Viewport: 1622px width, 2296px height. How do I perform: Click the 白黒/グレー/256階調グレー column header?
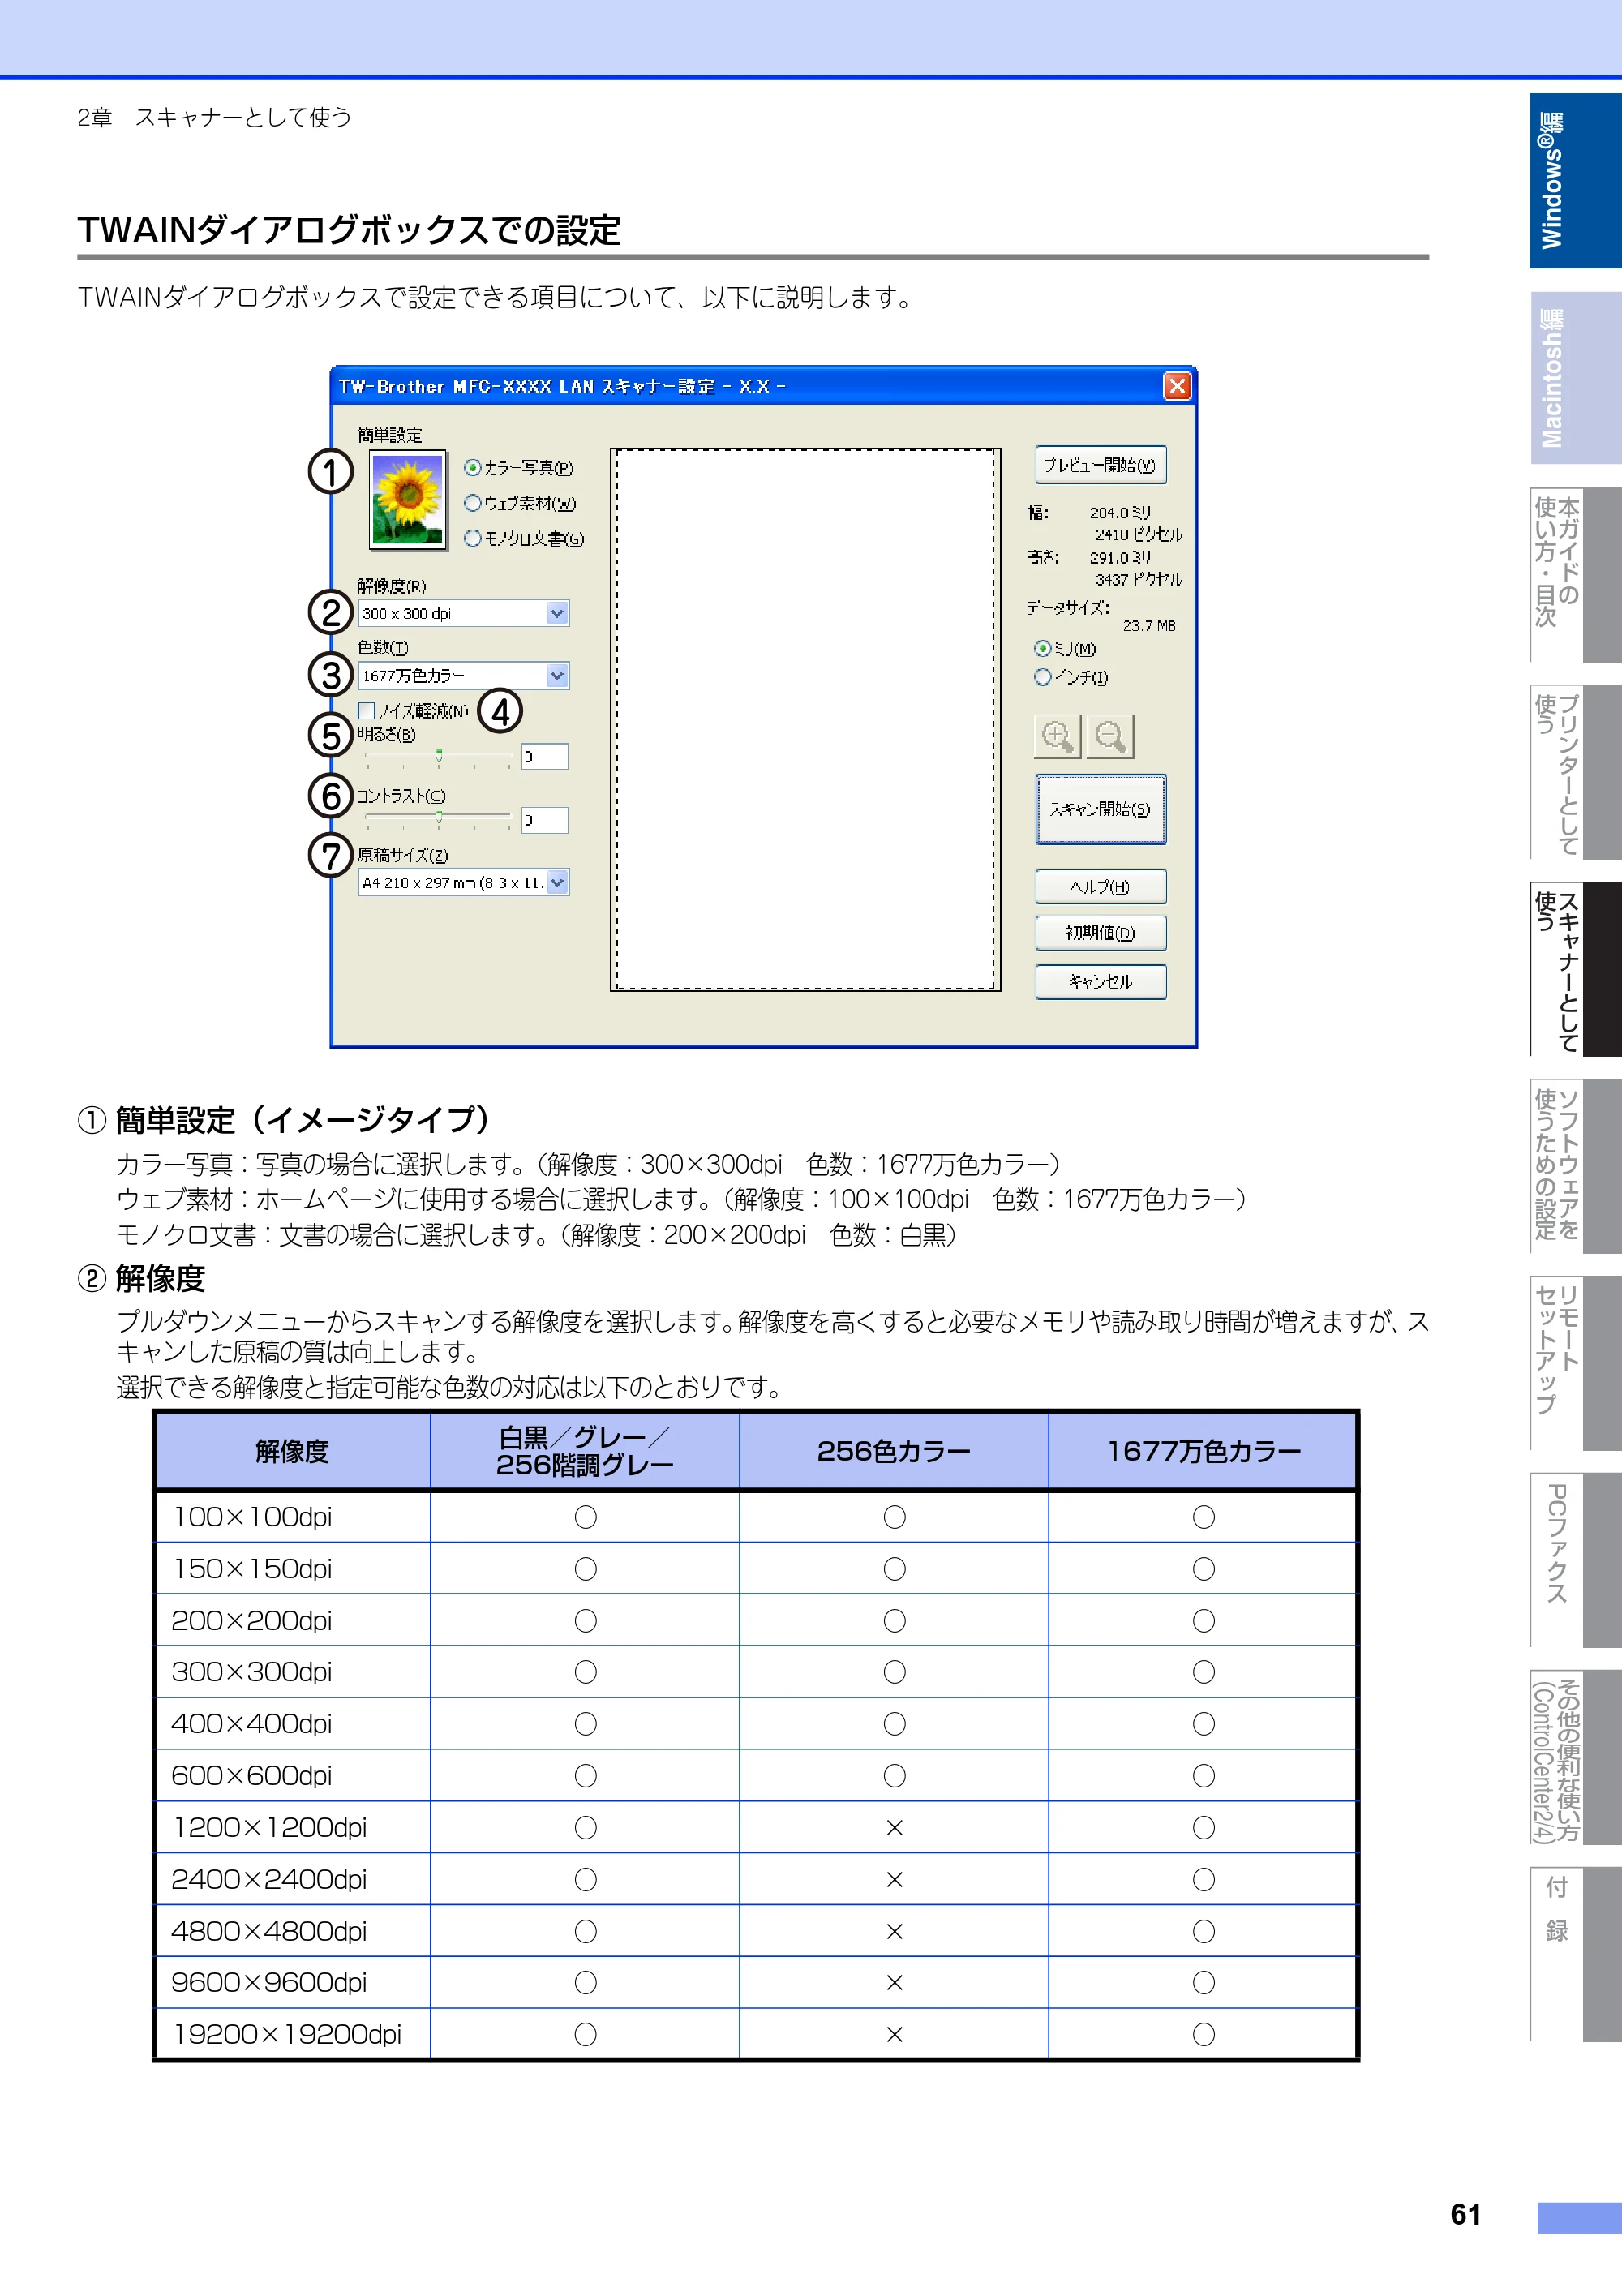click(x=585, y=1451)
